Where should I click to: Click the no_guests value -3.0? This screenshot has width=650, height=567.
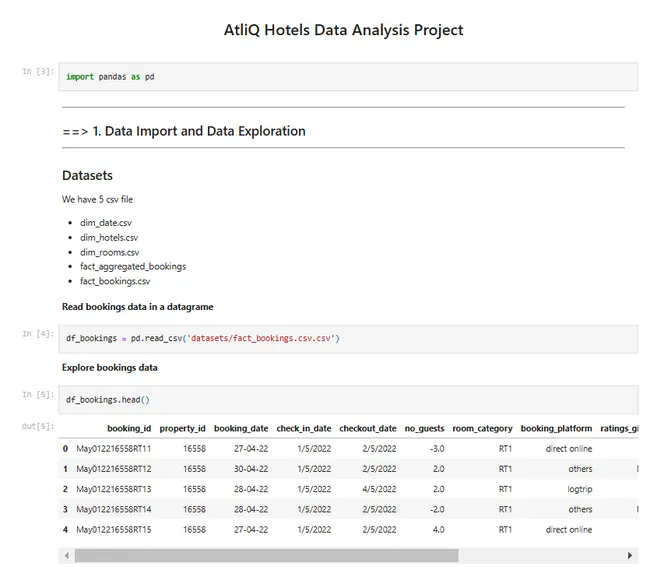437,449
